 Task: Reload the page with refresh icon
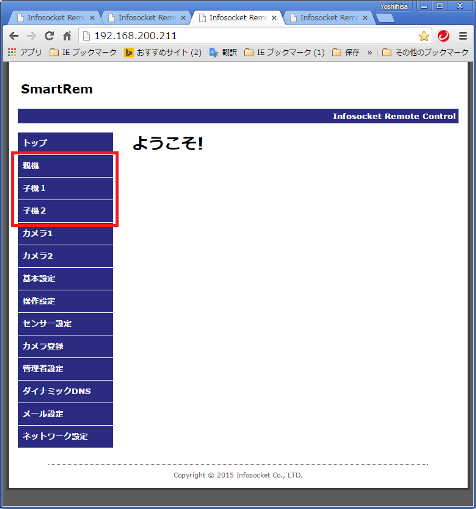[49, 36]
